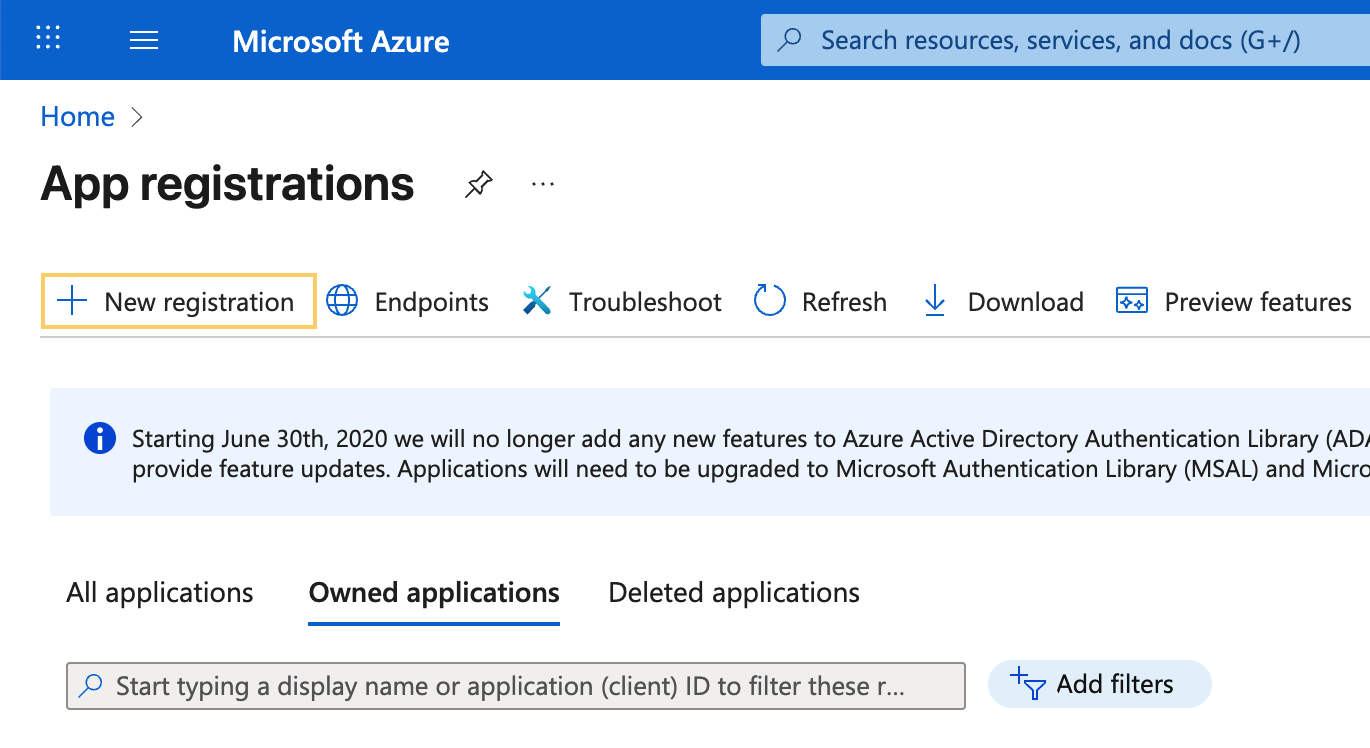Click the magnifier icon in filter box

coord(91,686)
